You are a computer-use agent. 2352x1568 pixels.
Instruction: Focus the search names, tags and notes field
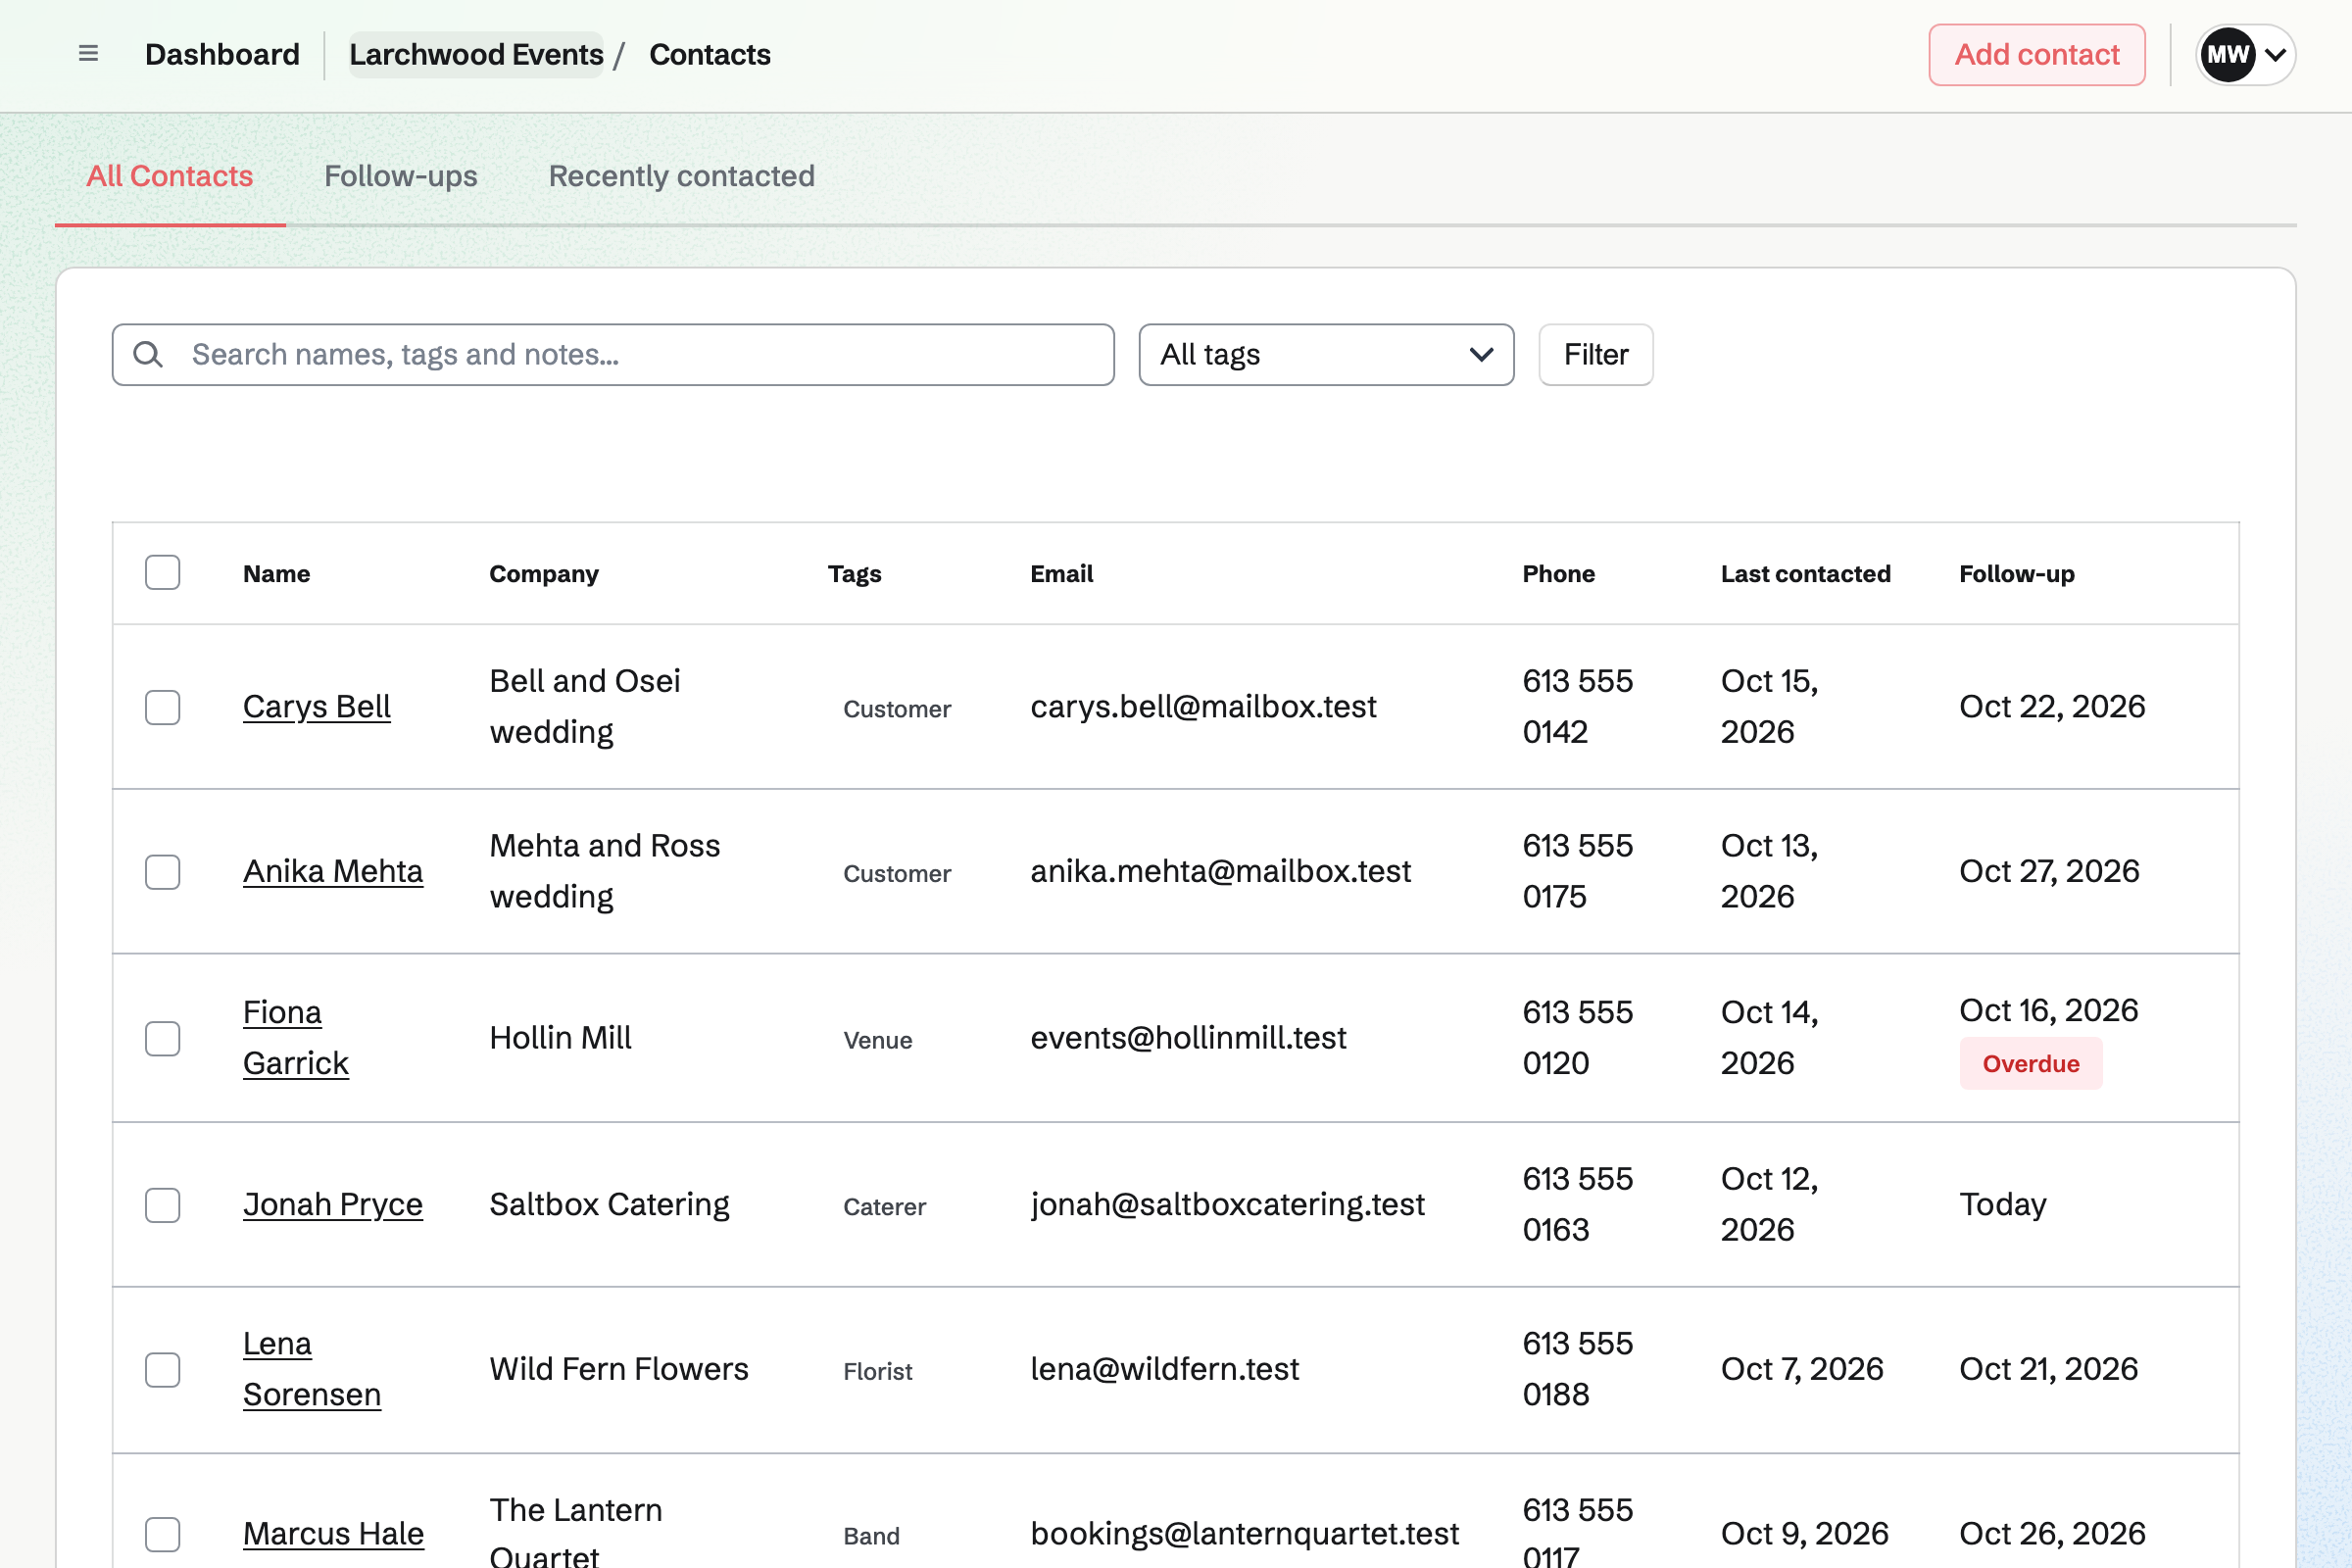tap(613, 354)
